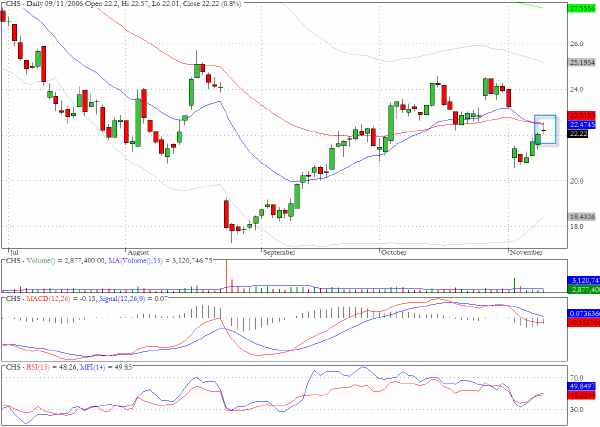
Task: Click the 26.0 price axis value
Action: click(577, 44)
